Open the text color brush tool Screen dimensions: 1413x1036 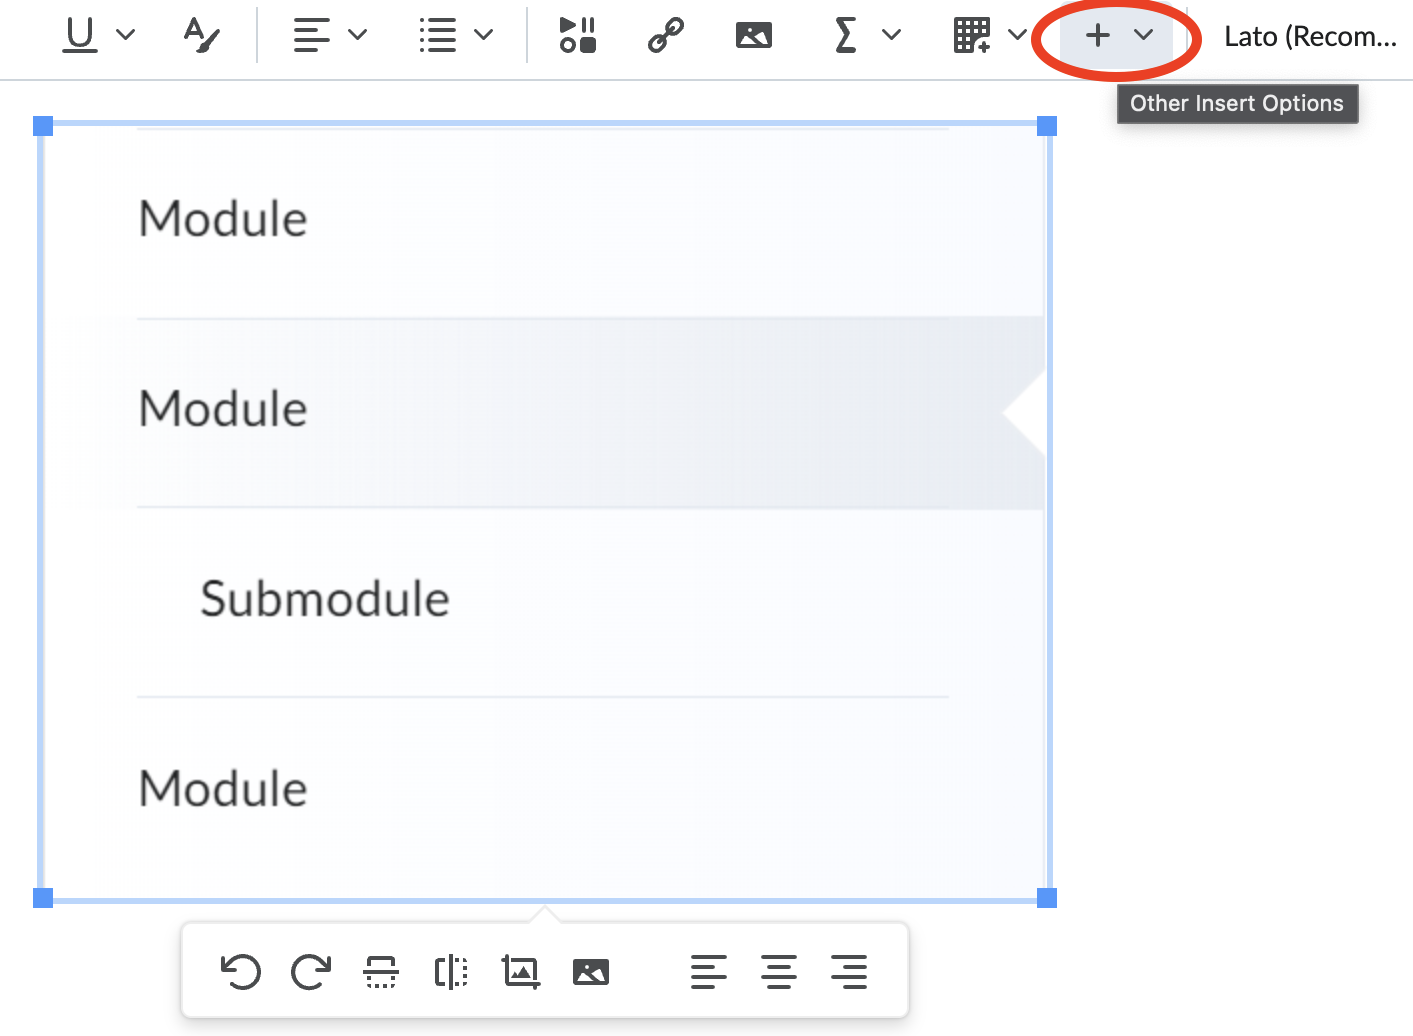tap(201, 35)
